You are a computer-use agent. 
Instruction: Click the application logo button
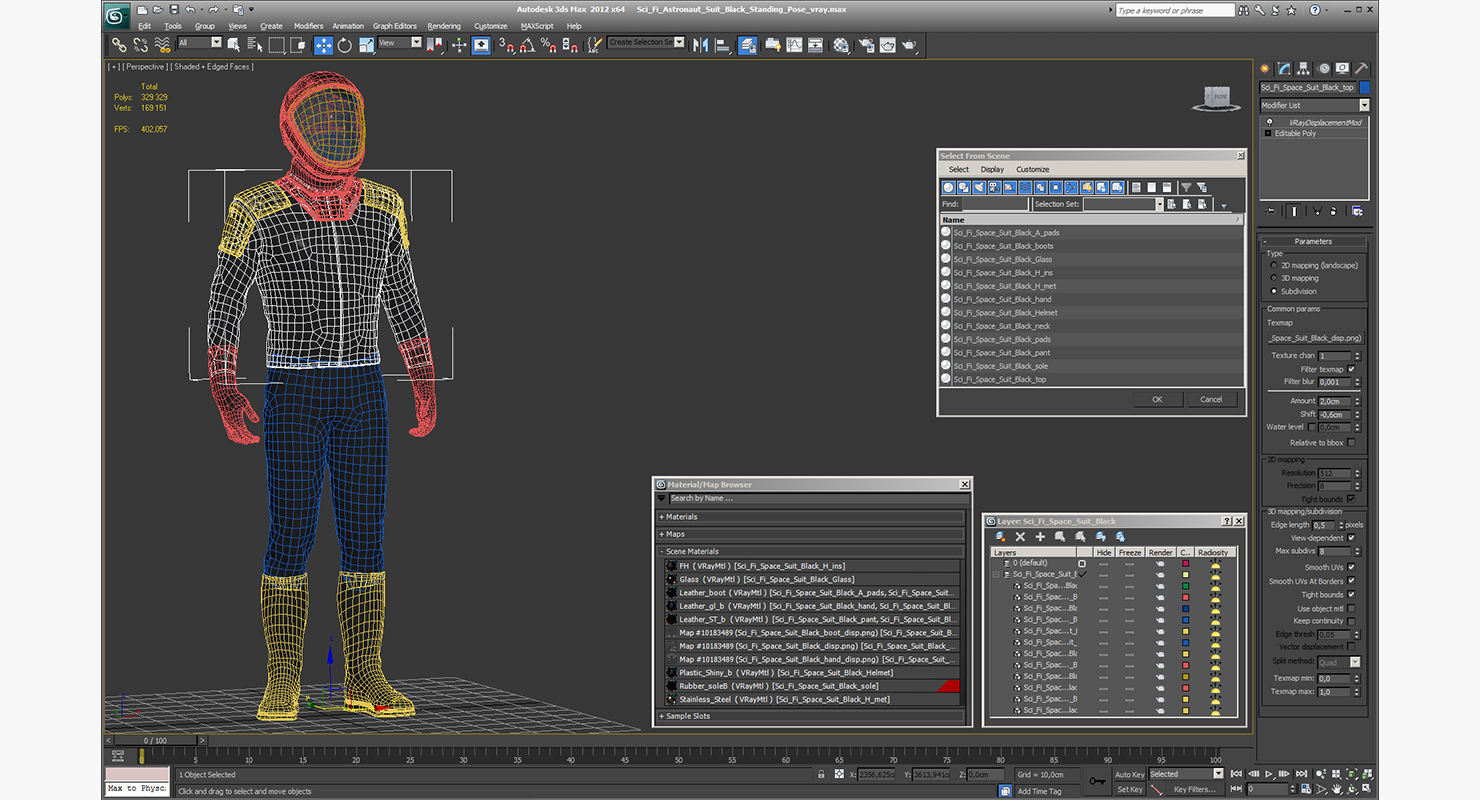tap(117, 14)
